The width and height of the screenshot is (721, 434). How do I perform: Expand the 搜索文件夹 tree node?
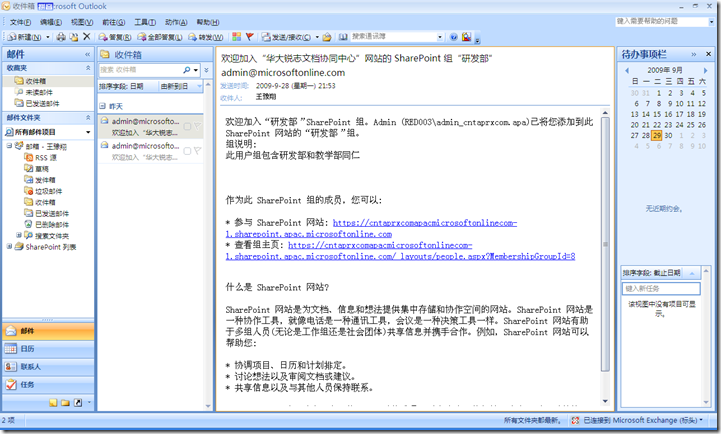19,235
